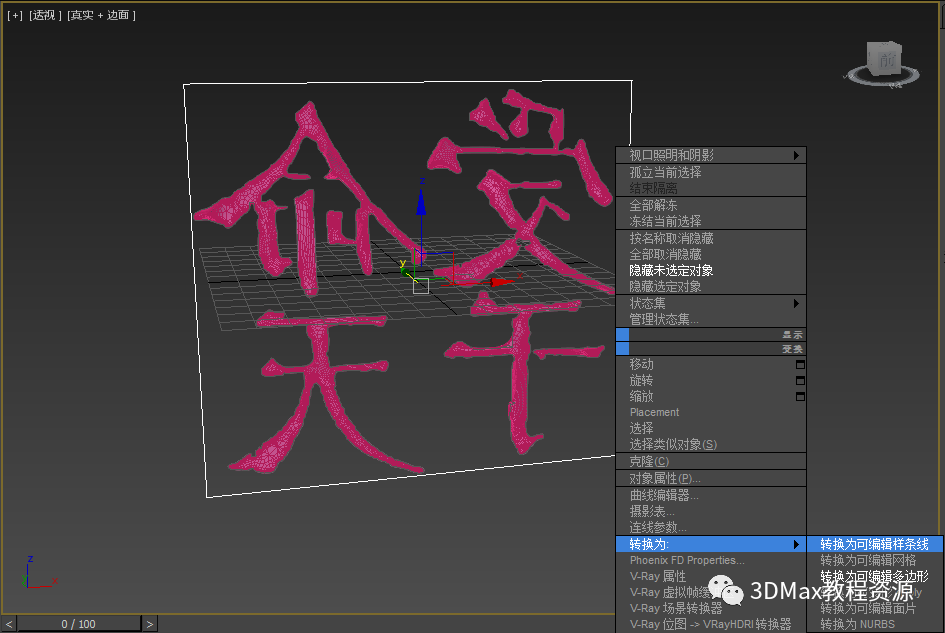Image resolution: width=945 pixels, height=633 pixels.
Task: Select 全部取消隐藏
Action: point(665,254)
